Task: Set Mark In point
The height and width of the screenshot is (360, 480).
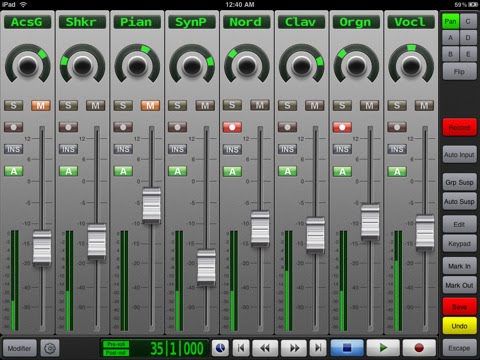Action: (459, 266)
